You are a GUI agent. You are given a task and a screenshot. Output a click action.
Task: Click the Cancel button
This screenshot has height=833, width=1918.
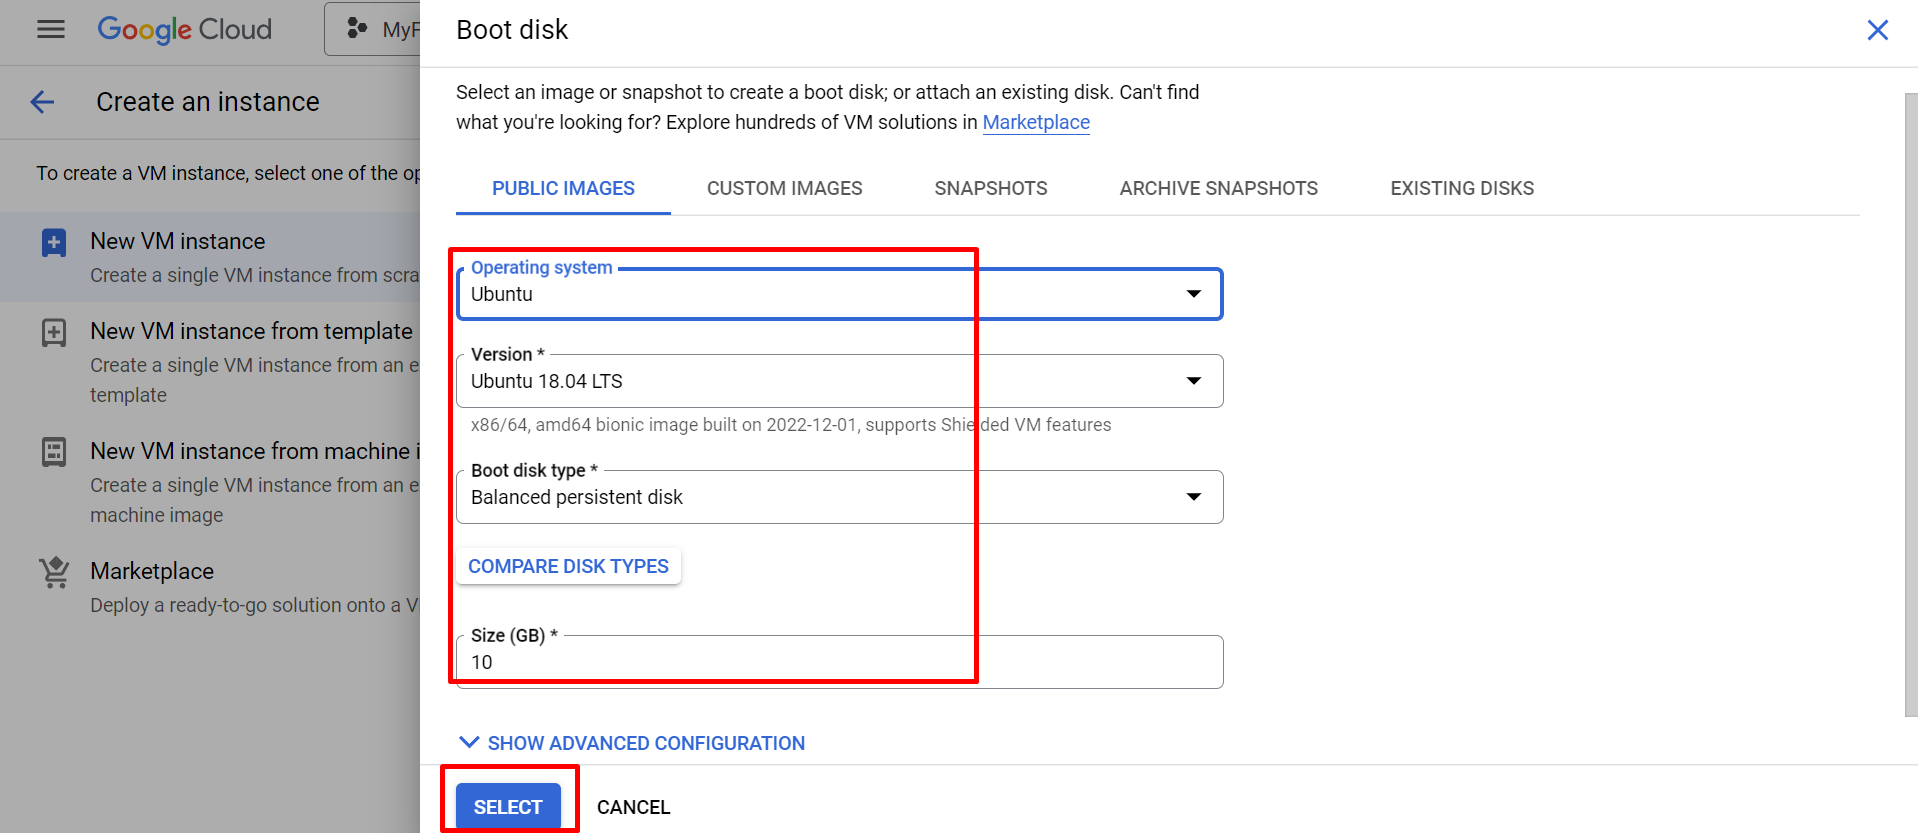633,807
